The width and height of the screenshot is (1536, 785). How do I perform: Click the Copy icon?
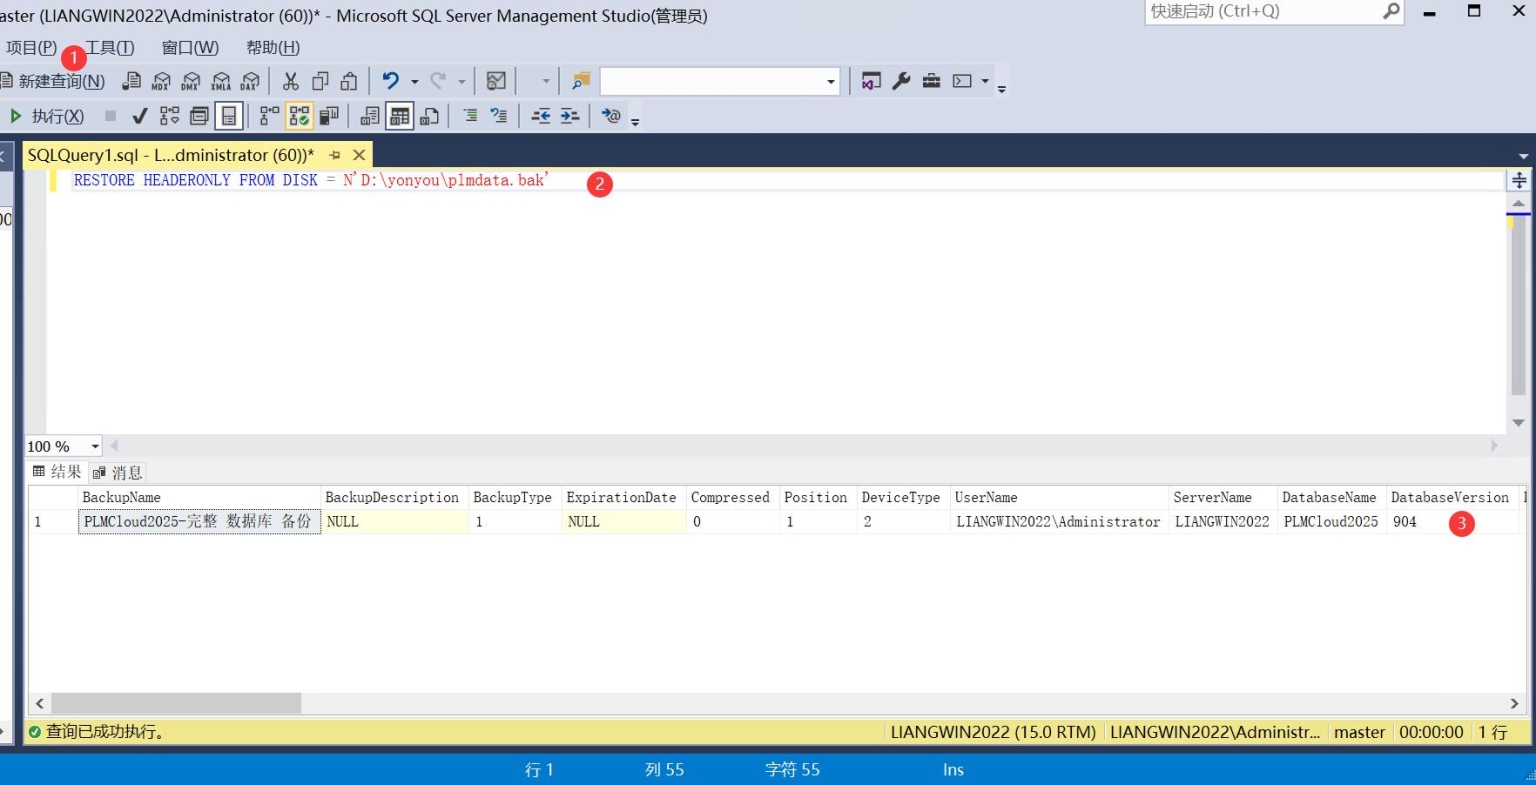[320, 81]
